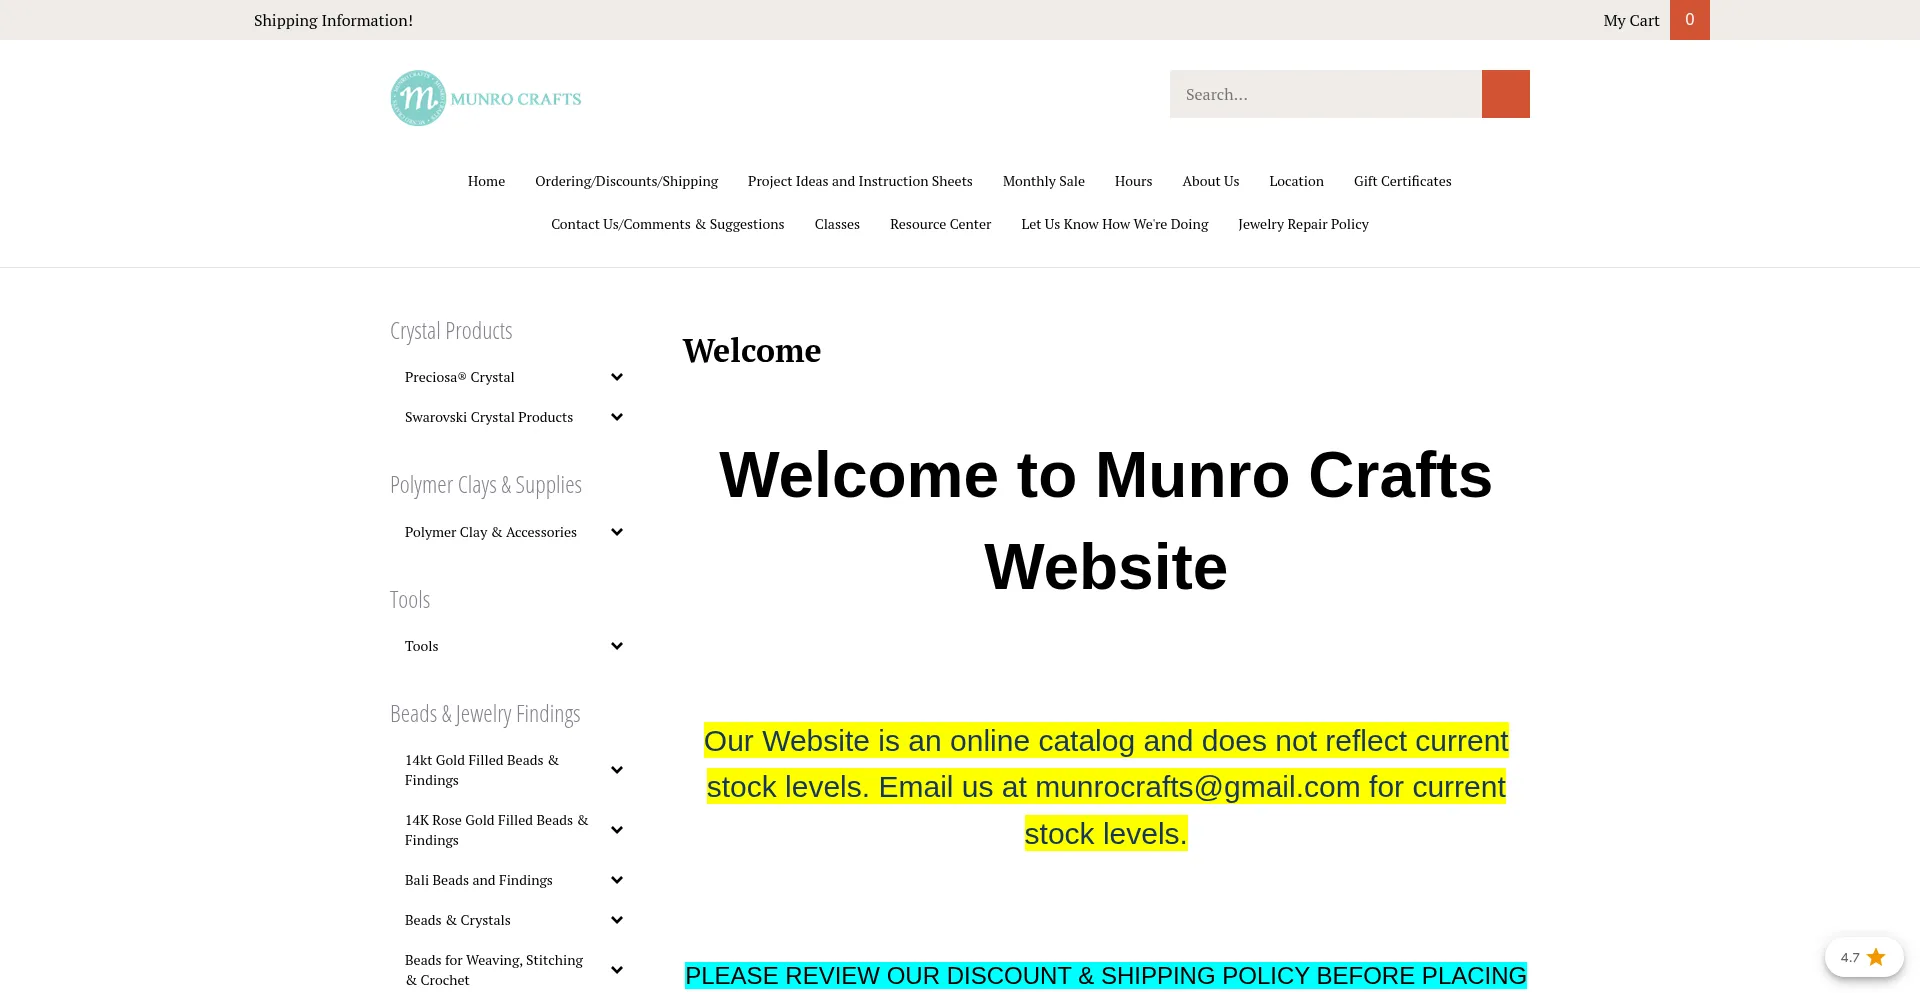Click the 'Welcome to Munro Crafts Website' headline
This screenshot has width=1920, height=993.
(1106, 520)
